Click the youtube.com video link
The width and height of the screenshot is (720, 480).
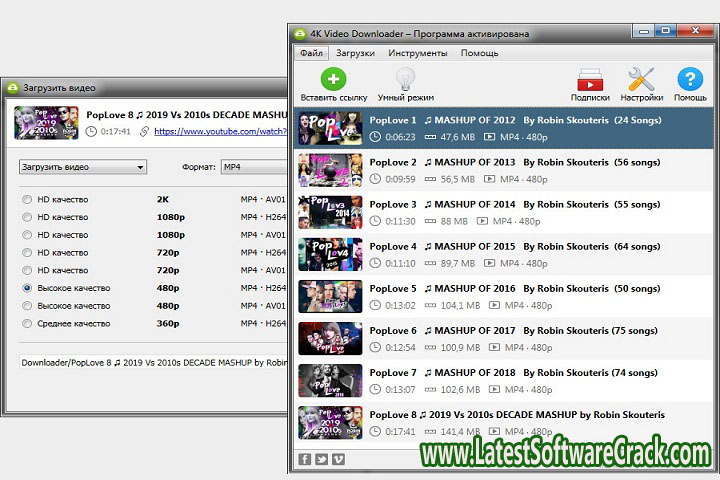(218, 131)
